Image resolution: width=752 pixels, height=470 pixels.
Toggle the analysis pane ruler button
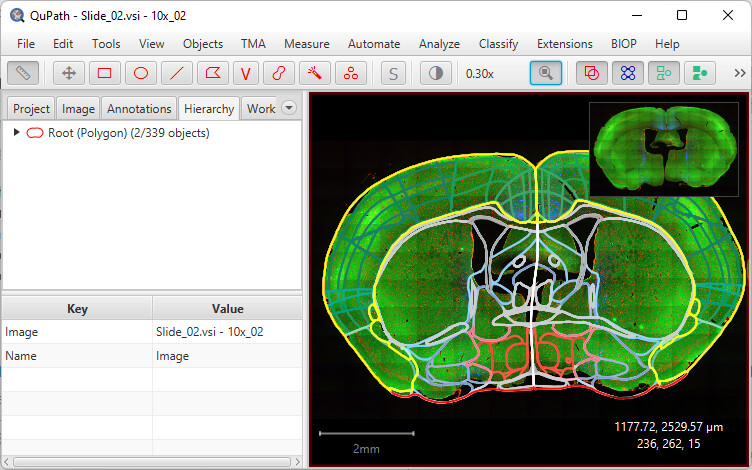click(x=23, y=73)
